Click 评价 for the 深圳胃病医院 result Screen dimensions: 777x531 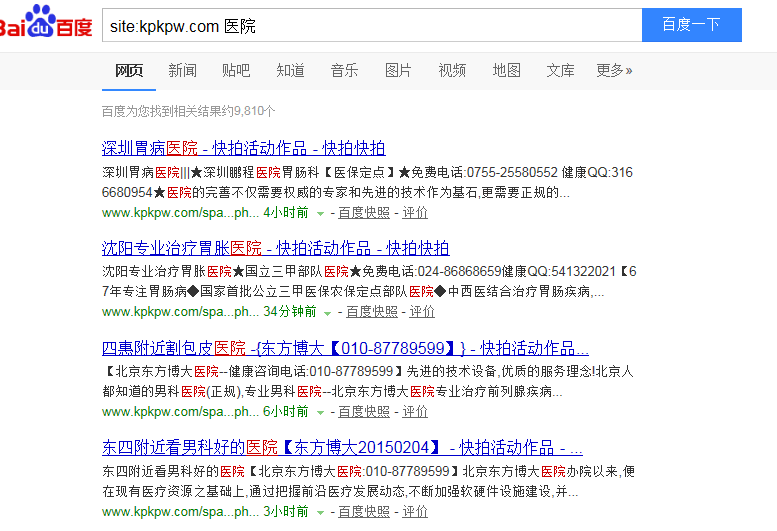415,213
